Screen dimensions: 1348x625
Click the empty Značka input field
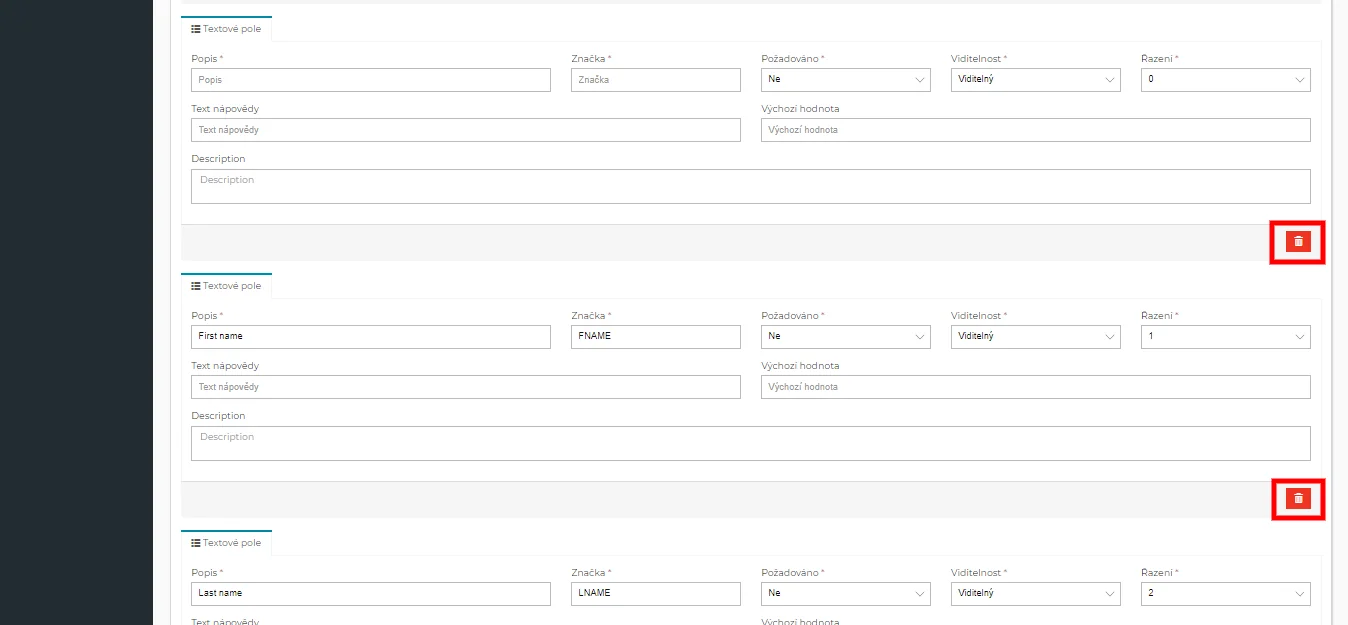click(x=655, y=80)
